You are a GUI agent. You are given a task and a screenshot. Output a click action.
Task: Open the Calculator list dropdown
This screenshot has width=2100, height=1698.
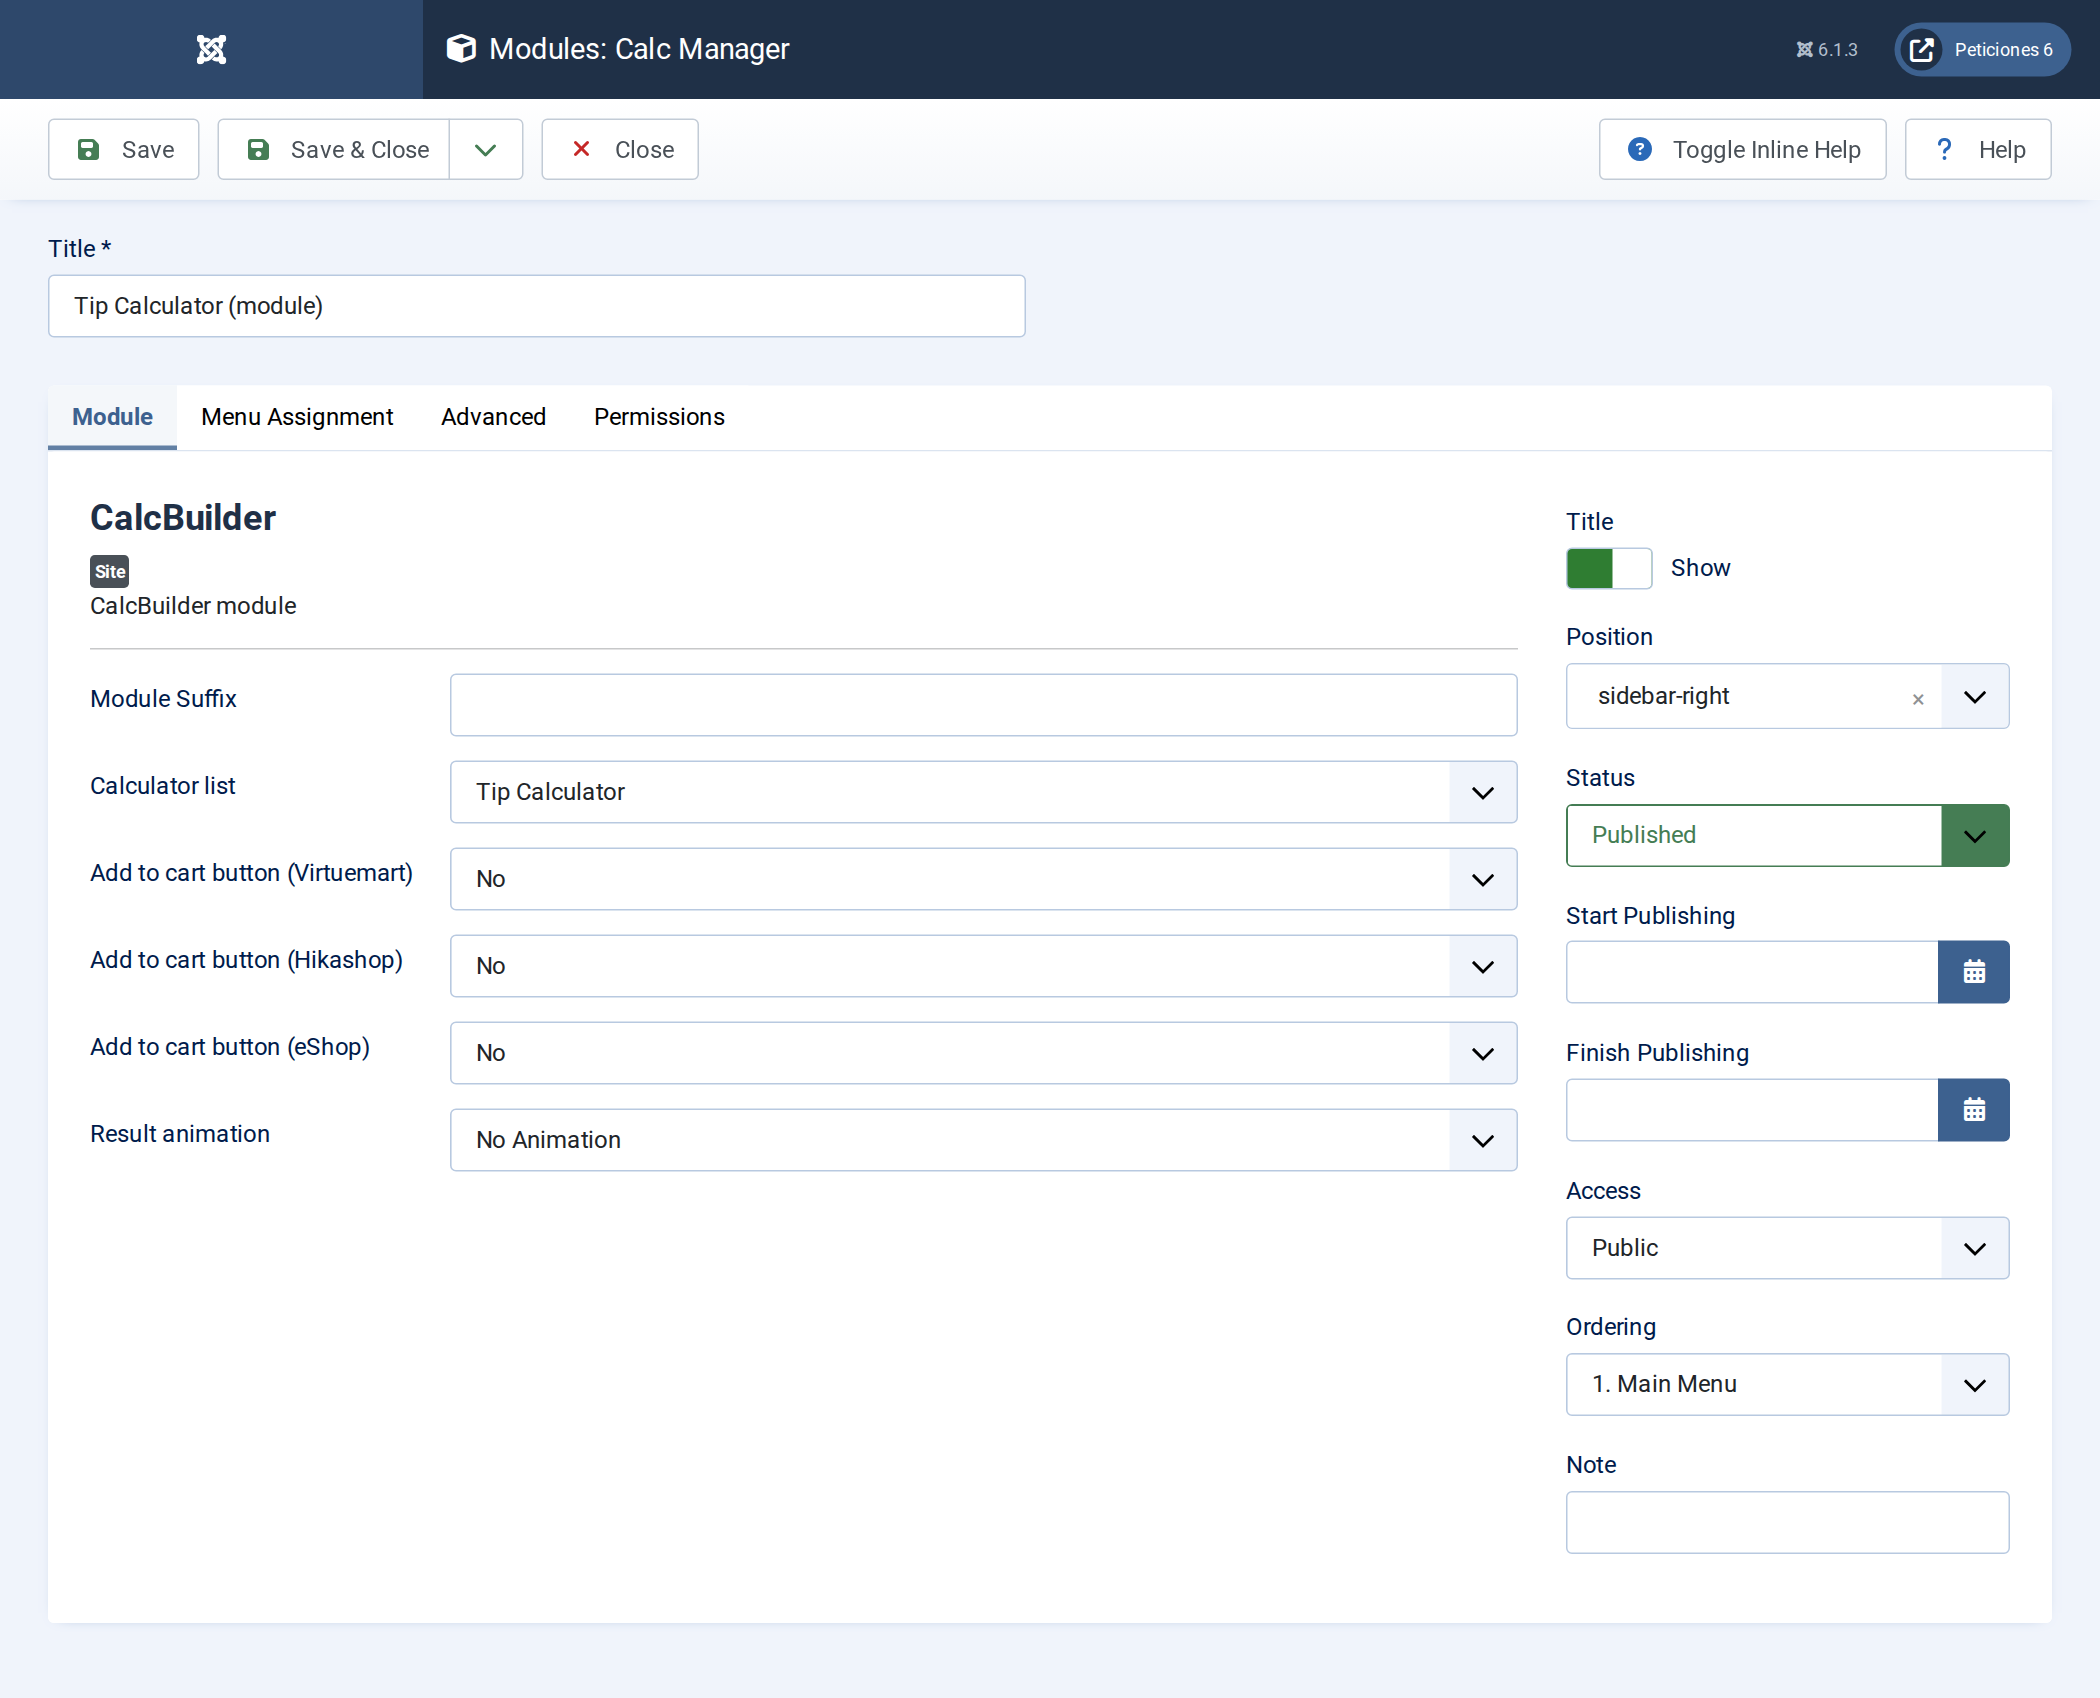coord(984,792)
